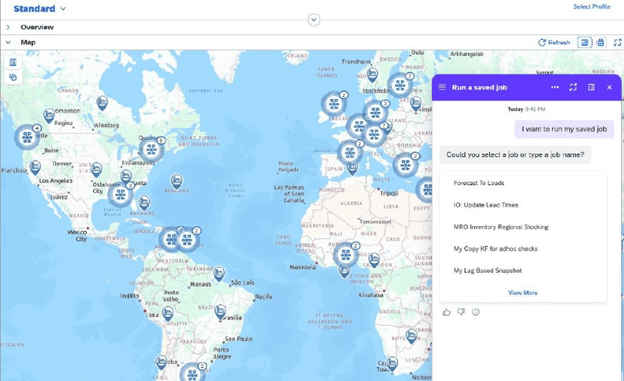The width and height of the screenshot is (624, 381).
Task: Click the 'Run a saved job' chat title
Action: click(x=479, y=88)
